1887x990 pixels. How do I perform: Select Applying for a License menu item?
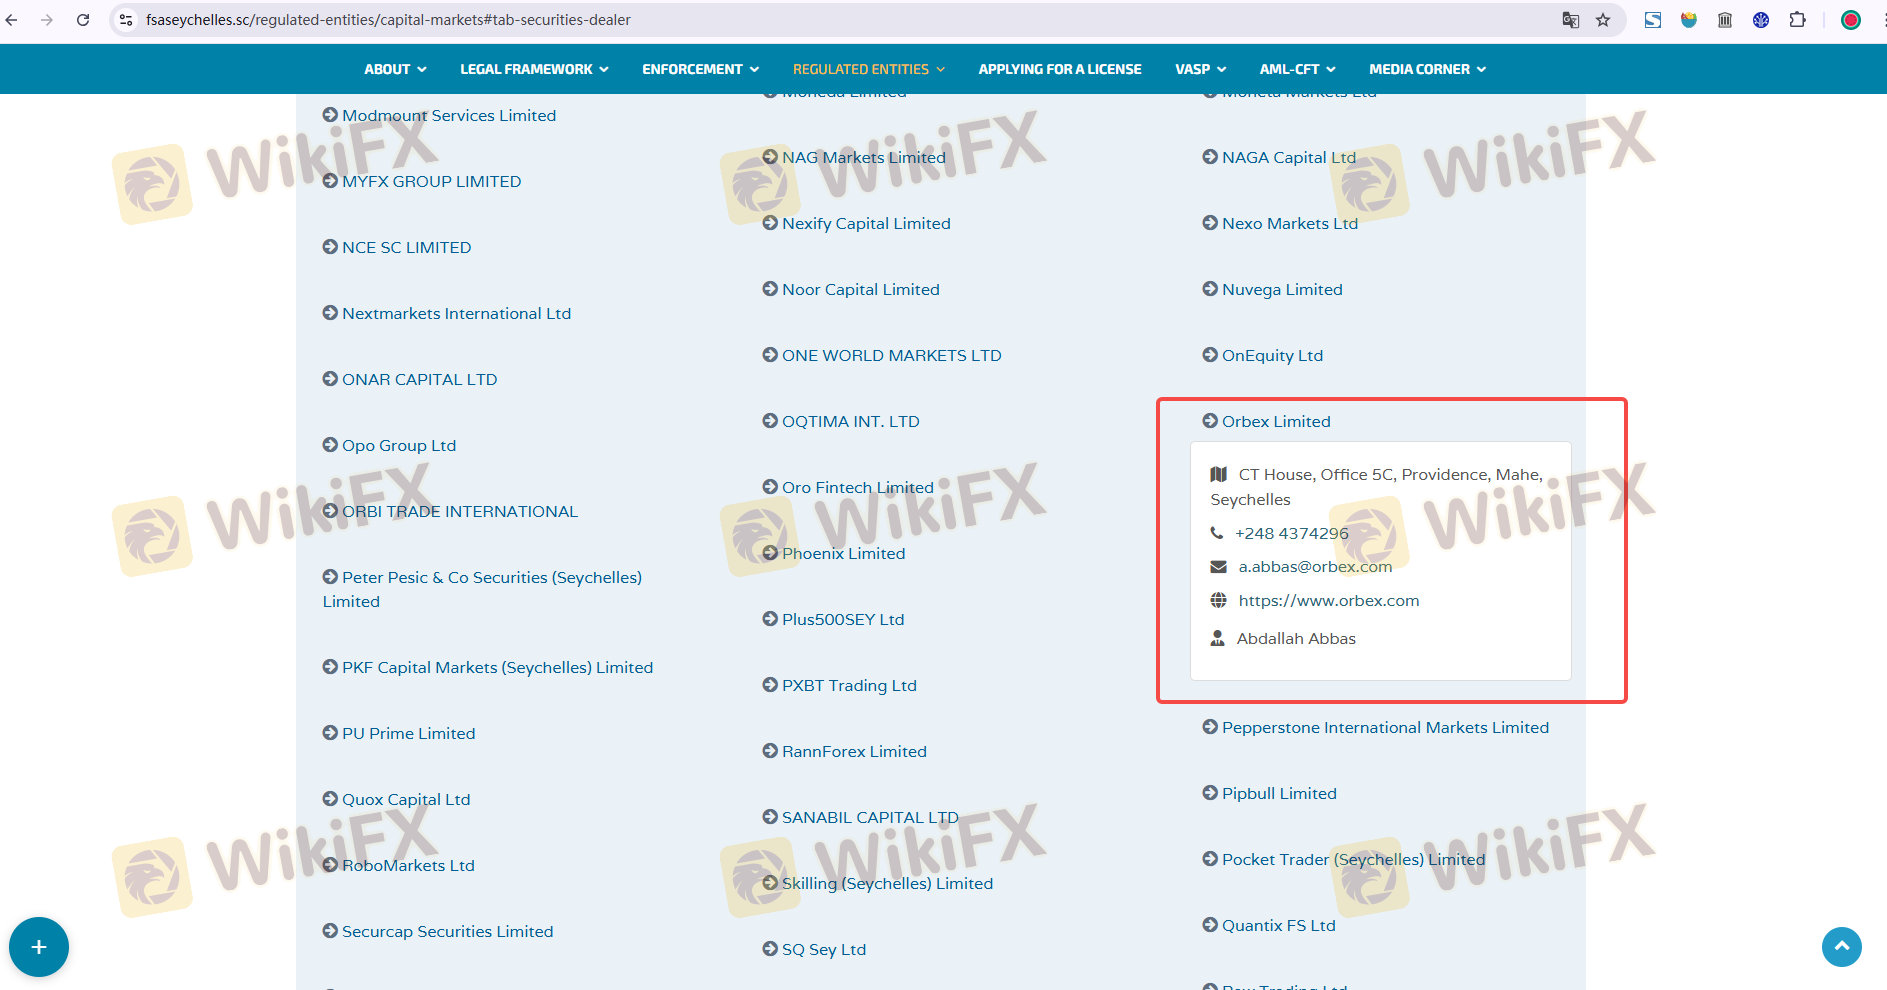1059,69
